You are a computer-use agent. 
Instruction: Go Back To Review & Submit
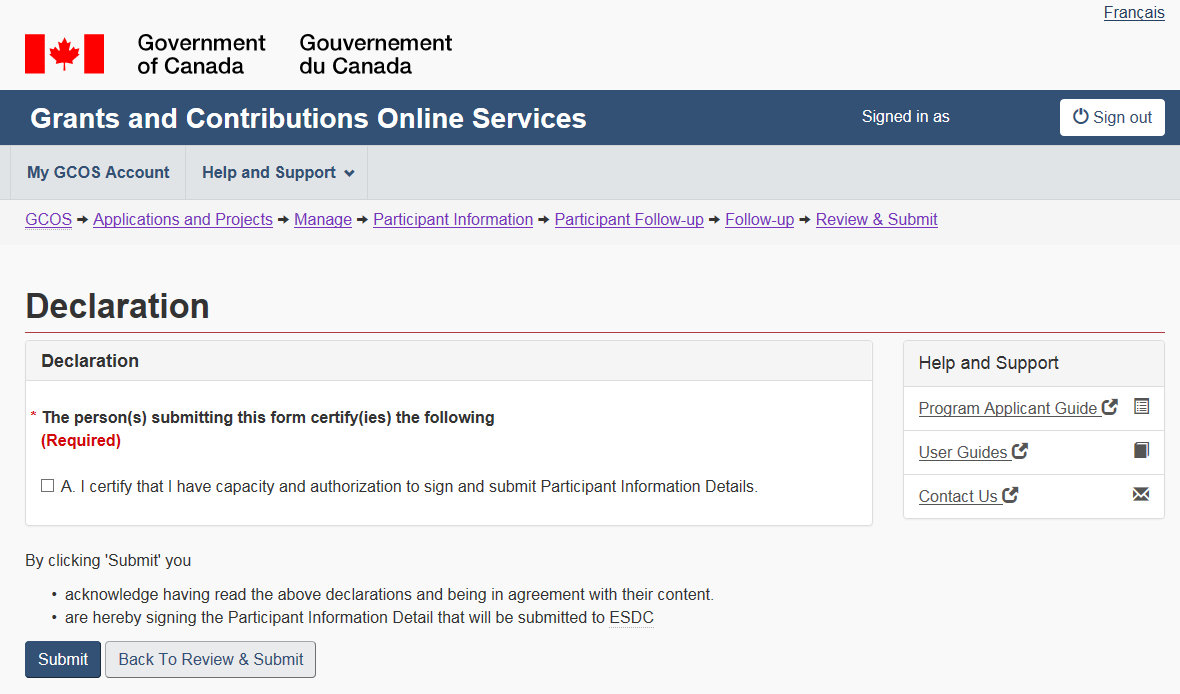coord(210,660)
